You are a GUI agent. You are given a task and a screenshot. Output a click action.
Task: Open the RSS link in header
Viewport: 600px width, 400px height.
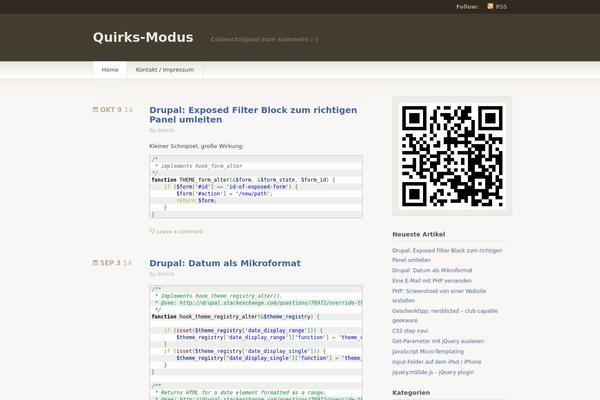[501, 7]
